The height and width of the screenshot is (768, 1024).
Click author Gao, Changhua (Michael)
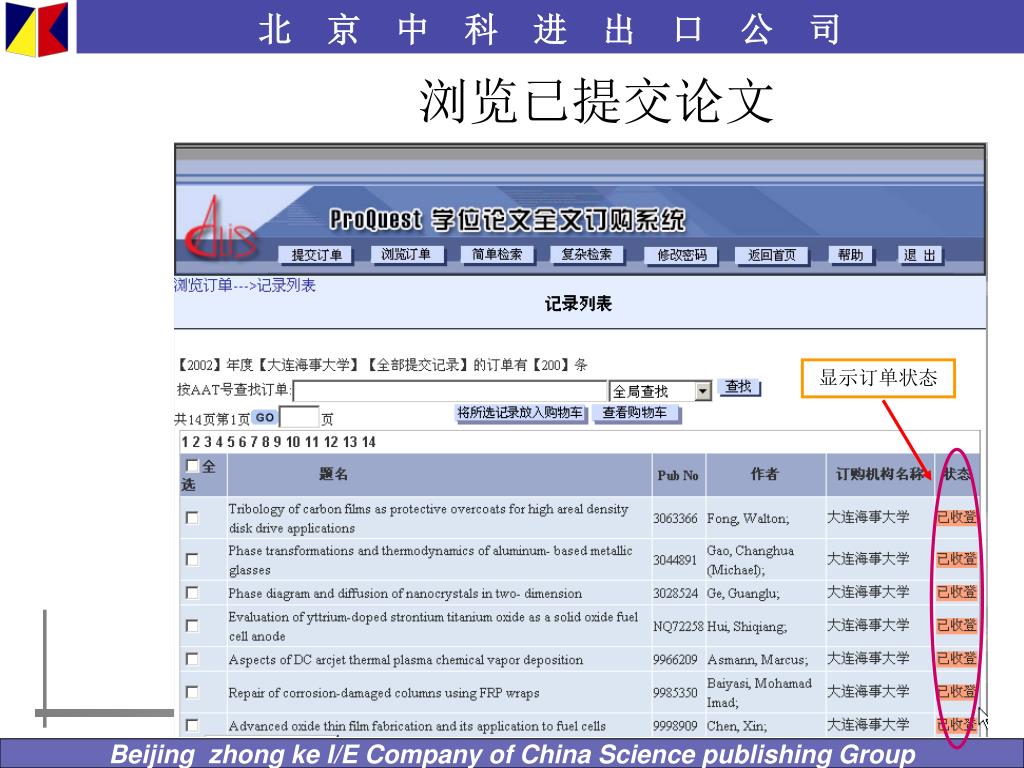pyautogui.click(x=750, y=560)
